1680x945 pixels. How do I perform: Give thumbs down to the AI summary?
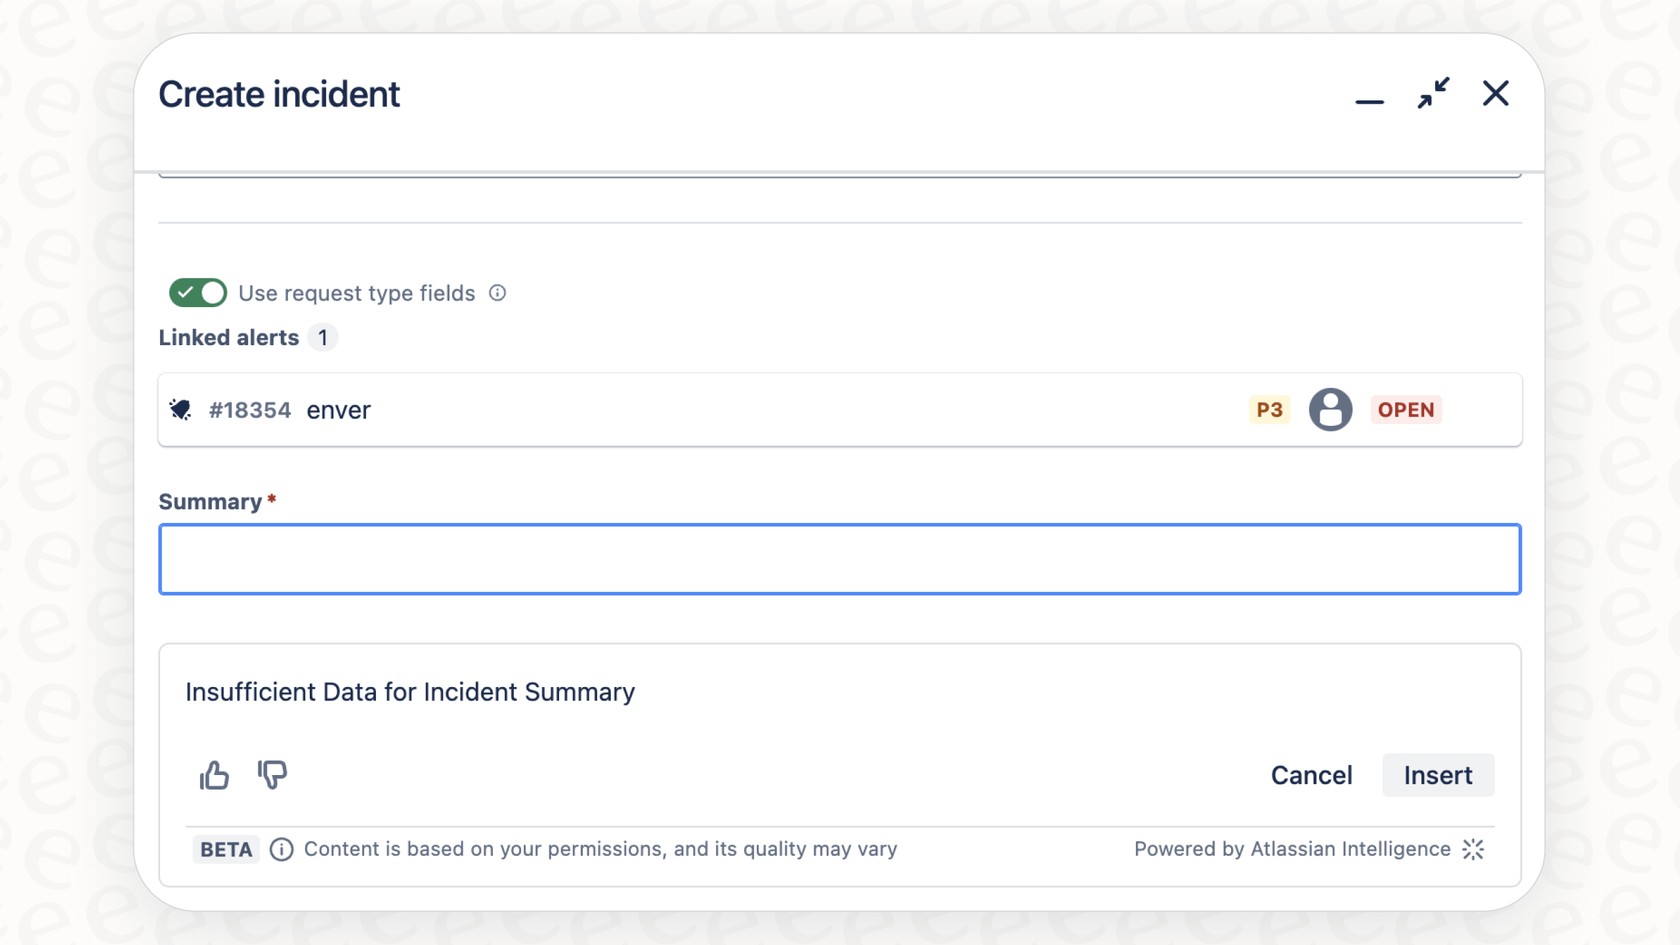click(272, 775)
